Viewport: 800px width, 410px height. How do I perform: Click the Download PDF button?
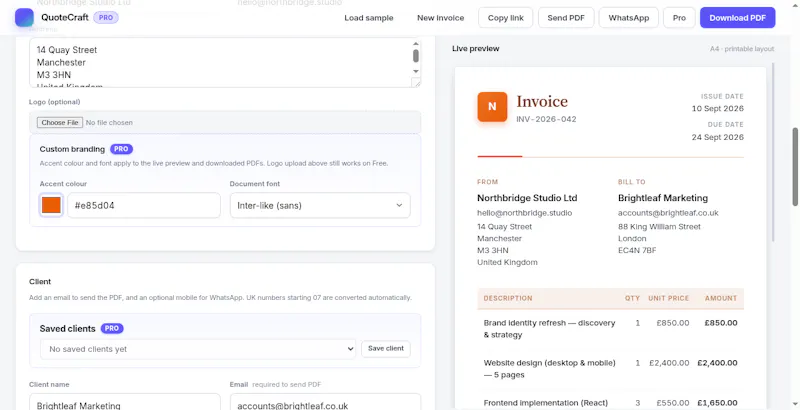737,18
